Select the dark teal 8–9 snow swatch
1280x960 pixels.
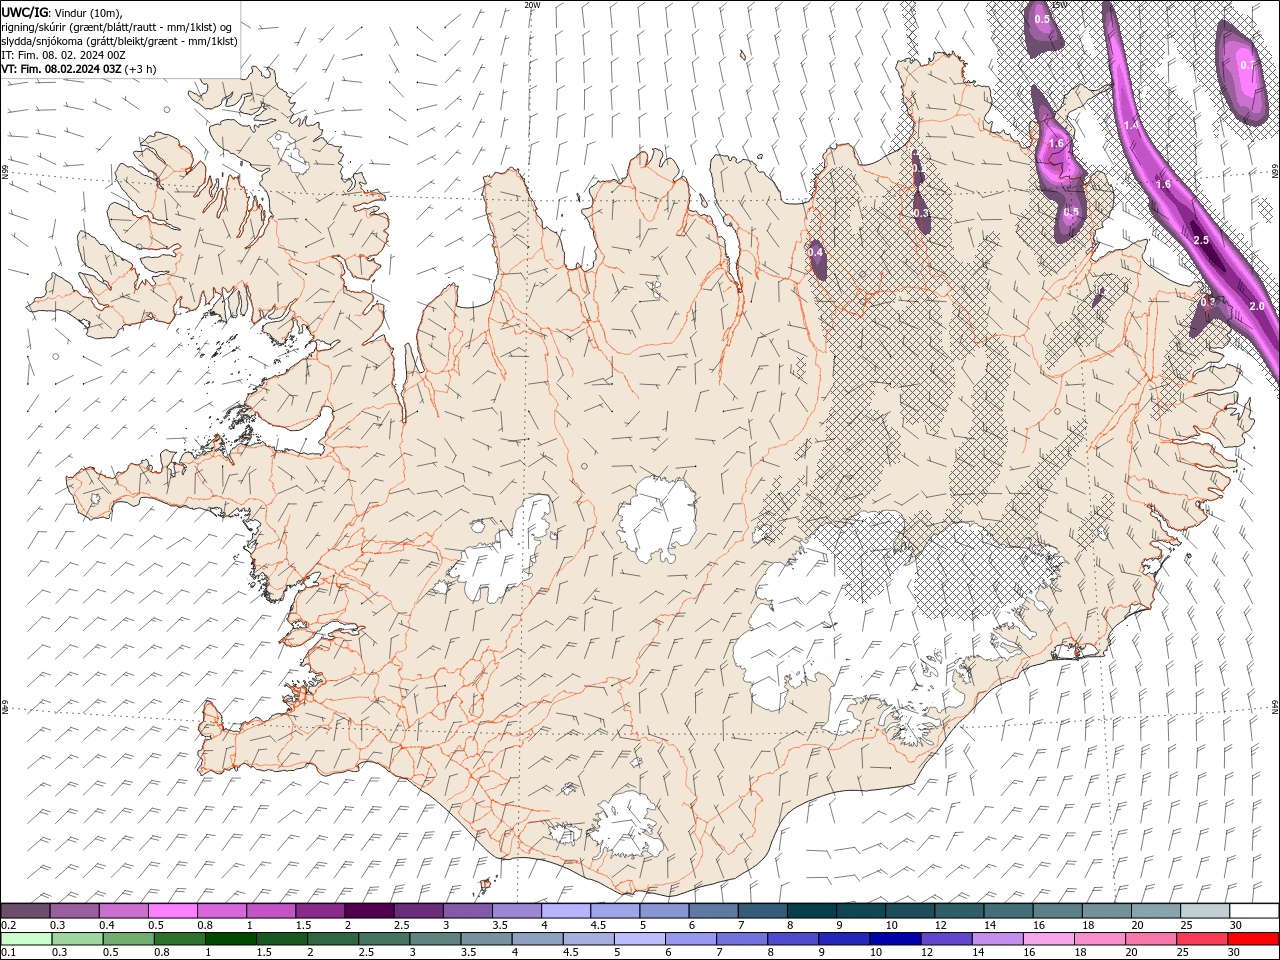pos(812,911)
